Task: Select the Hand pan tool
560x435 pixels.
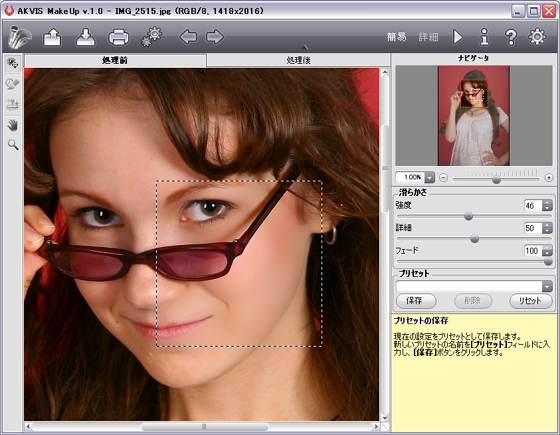Action: pyautogui.click(x=13, y=125)
